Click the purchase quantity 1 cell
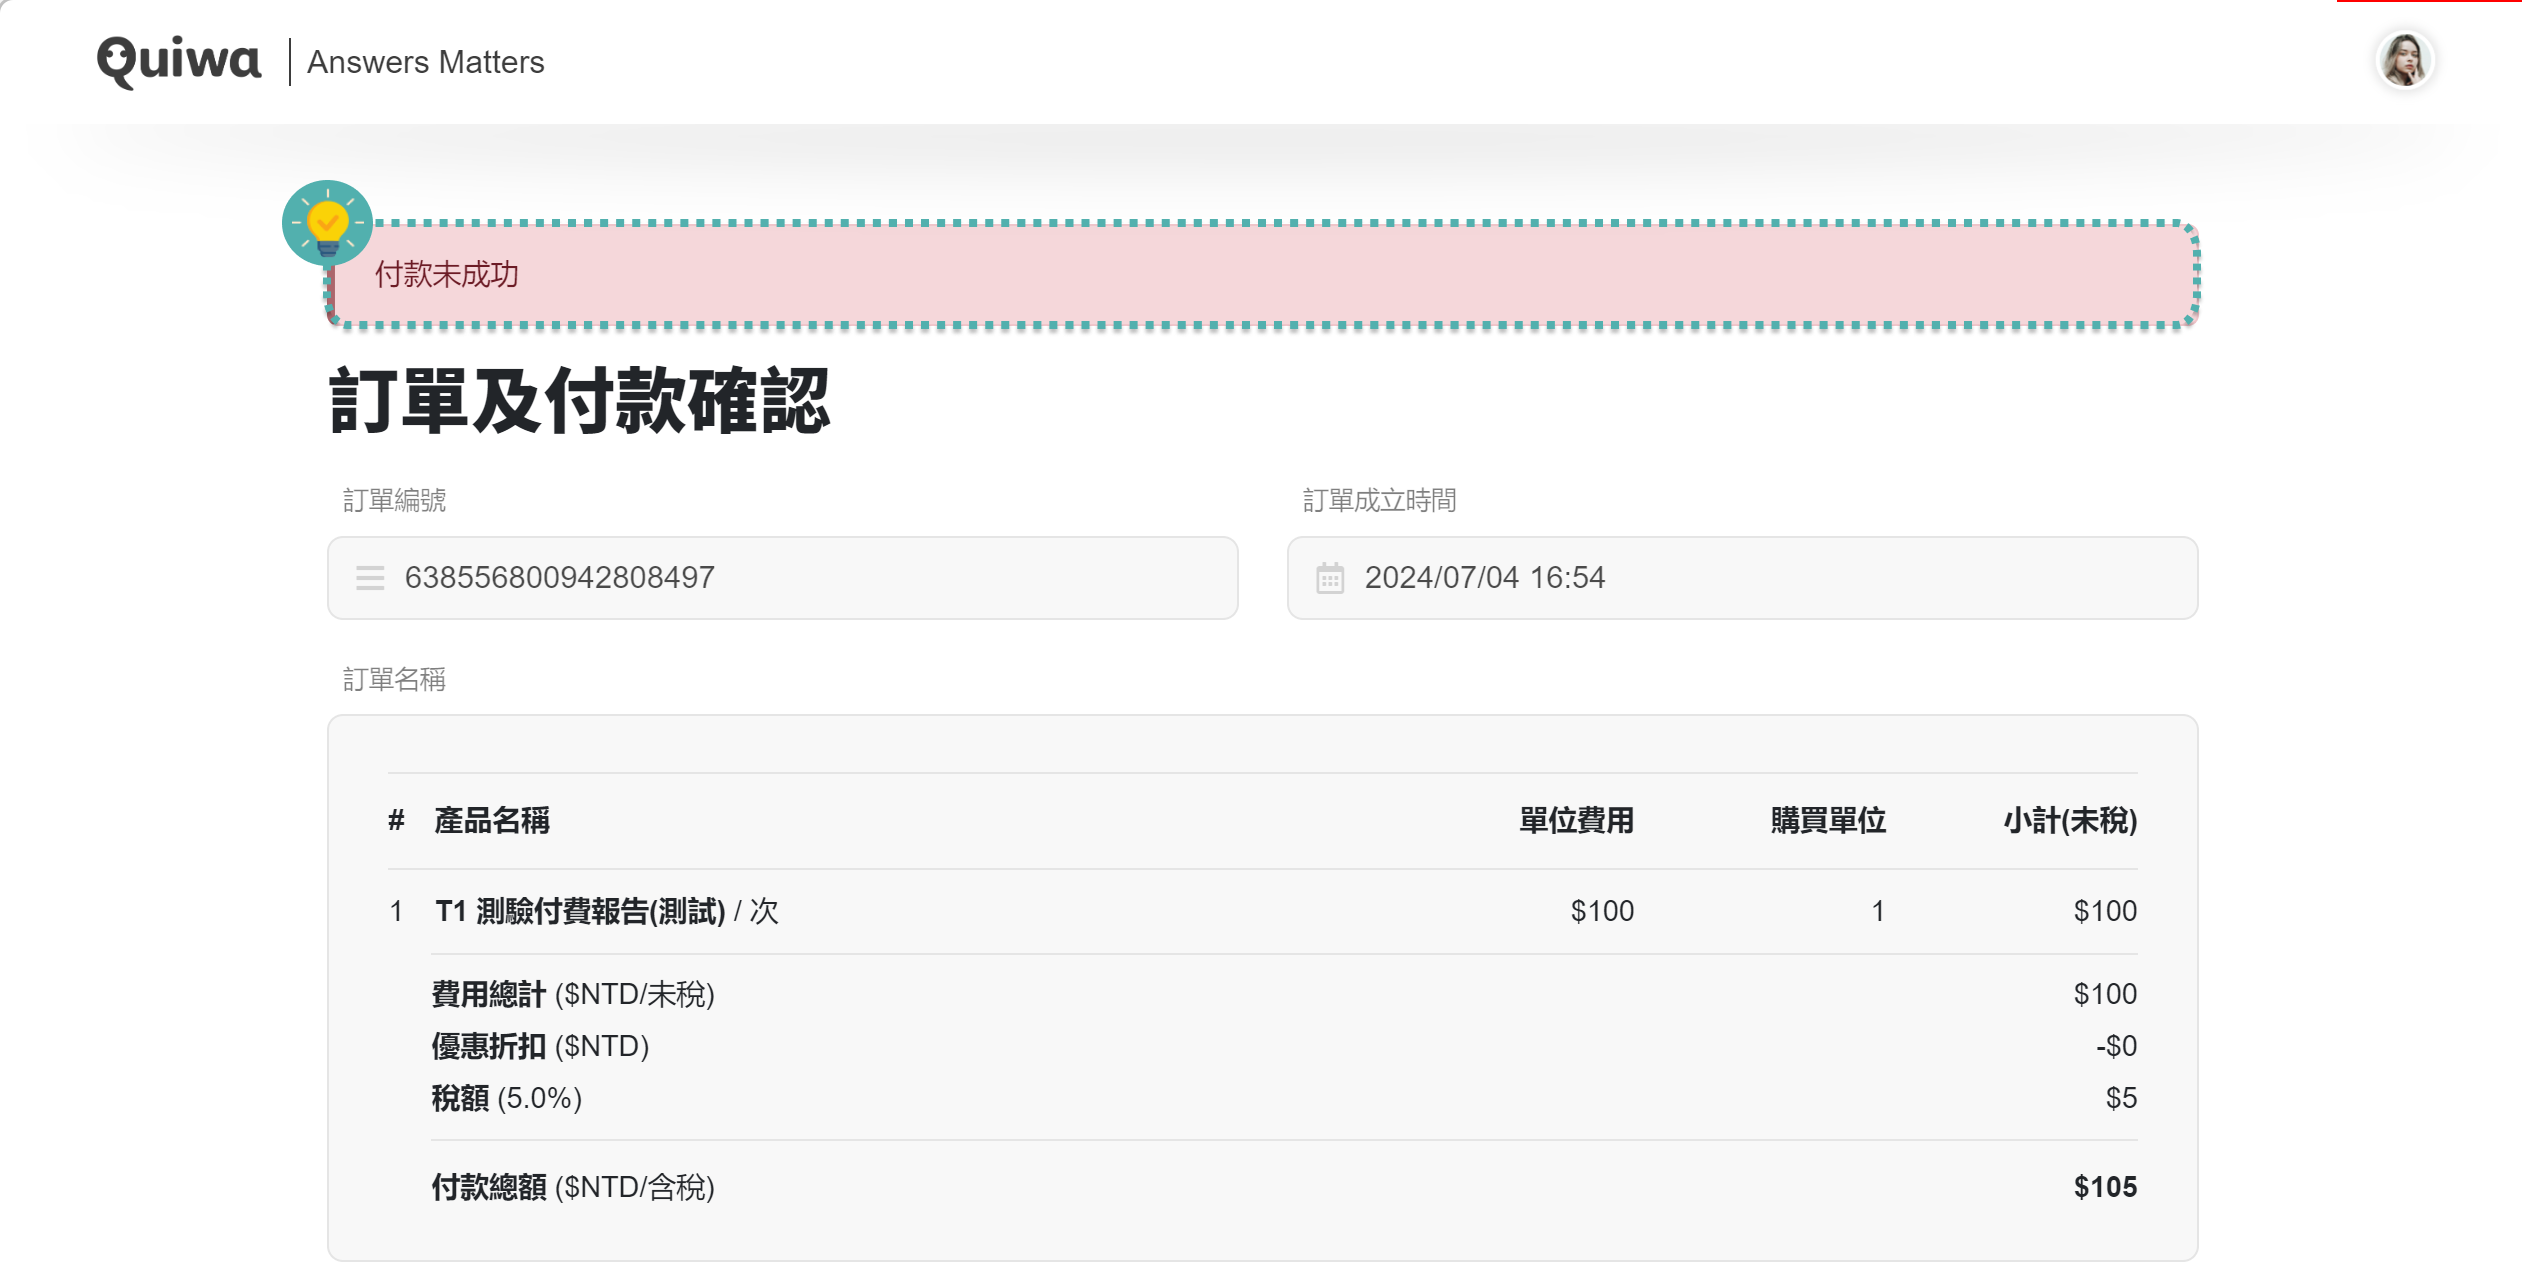 [x=1878, y=911]
